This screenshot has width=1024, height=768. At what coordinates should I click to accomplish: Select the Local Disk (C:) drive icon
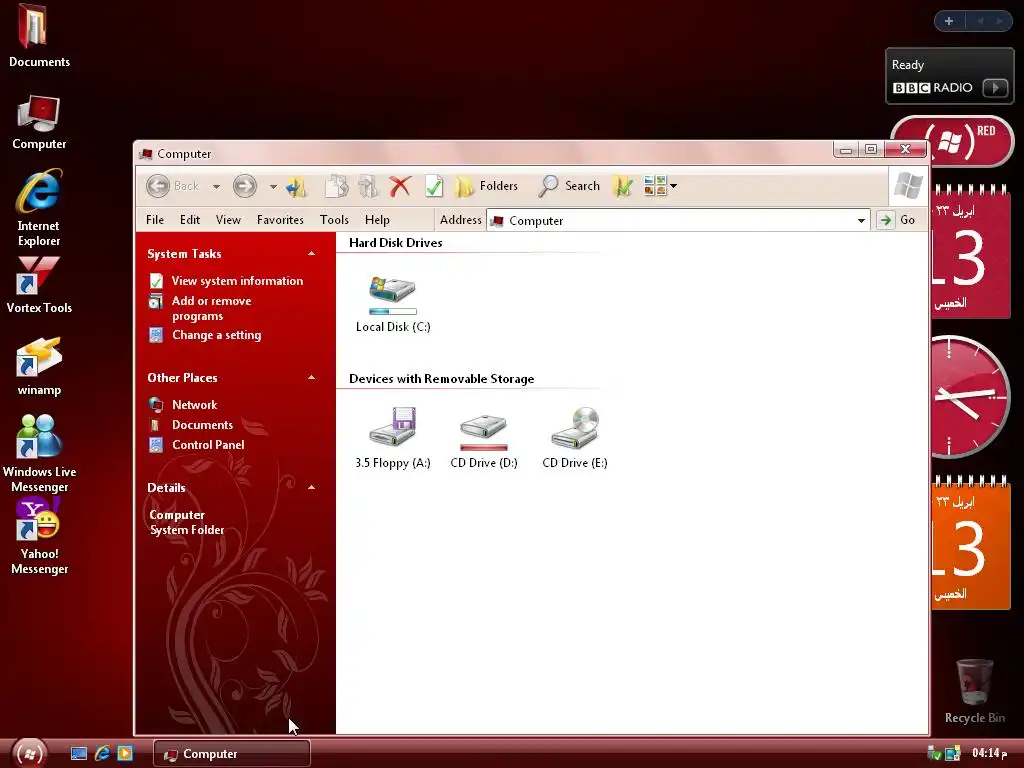pos(392,304)
